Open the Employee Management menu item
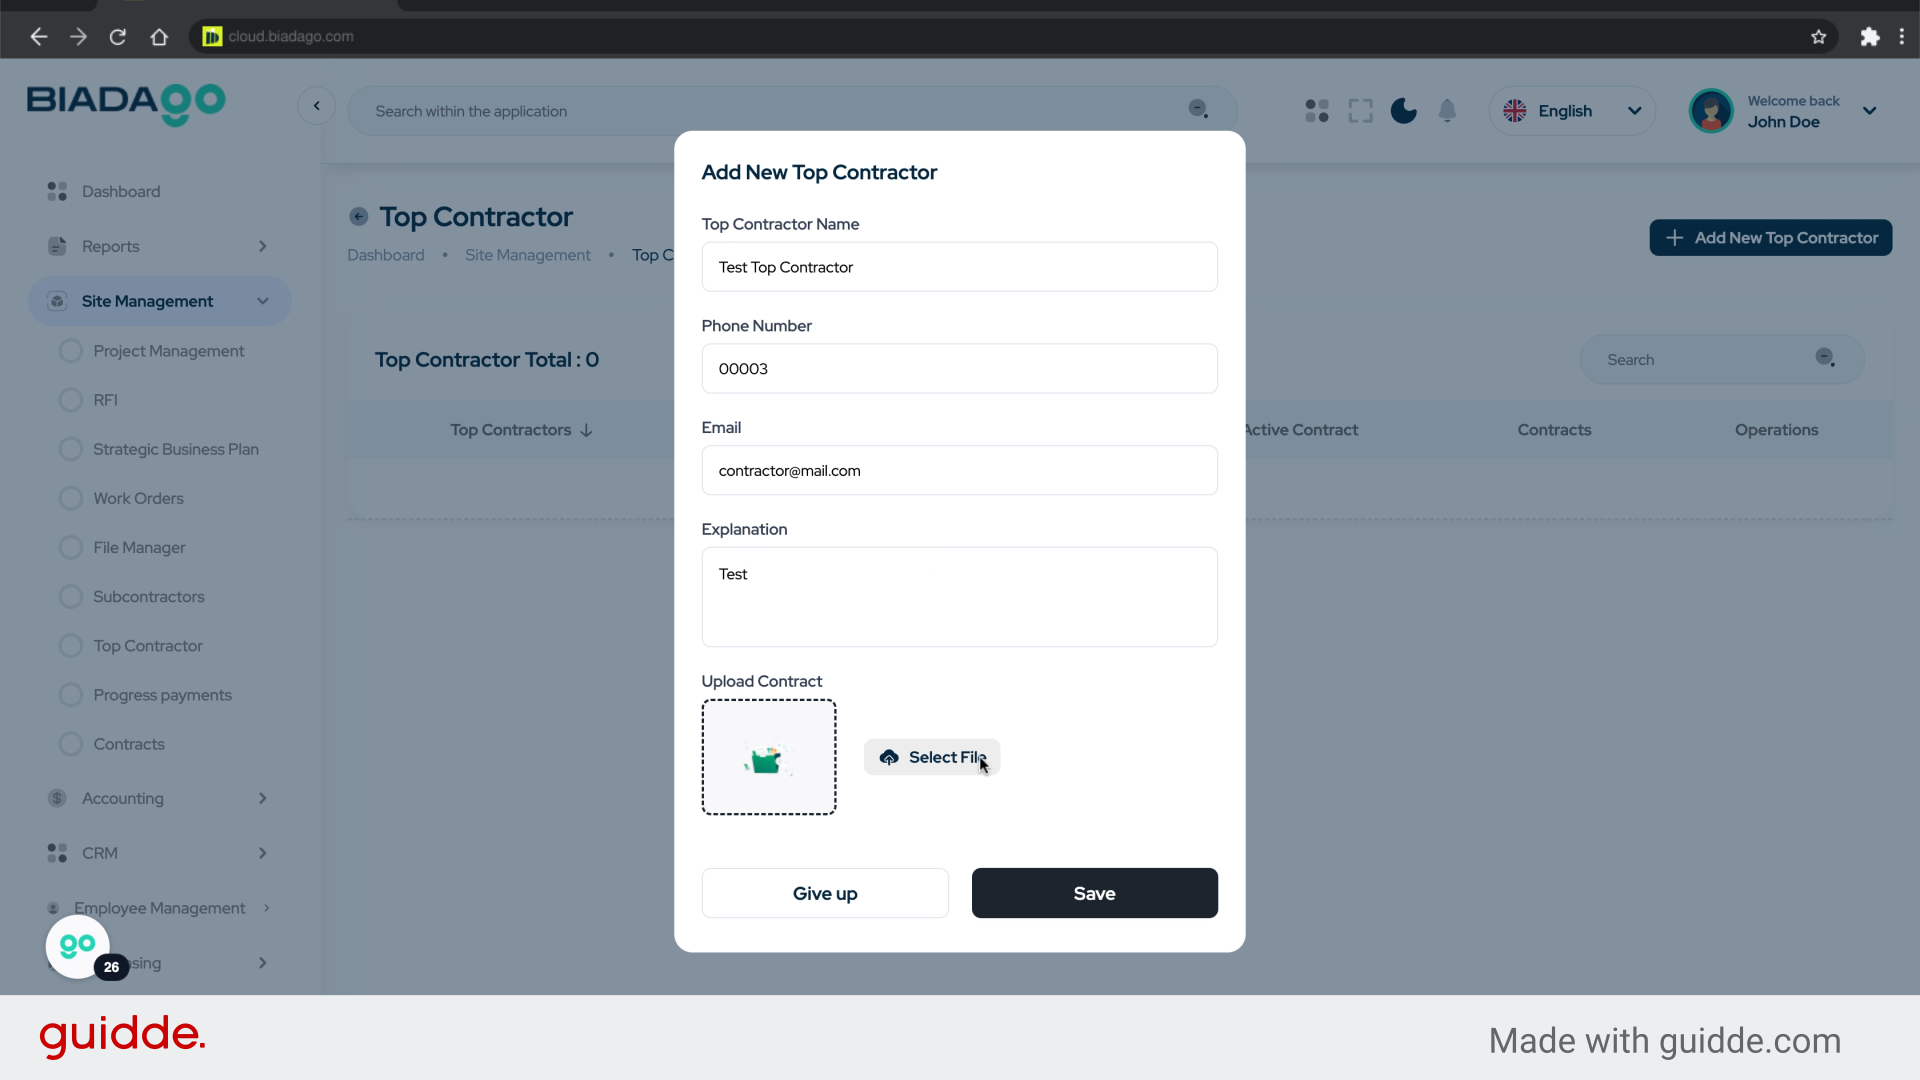The height and width of the screenshot is (1080, 1920). tap(160, 908)
